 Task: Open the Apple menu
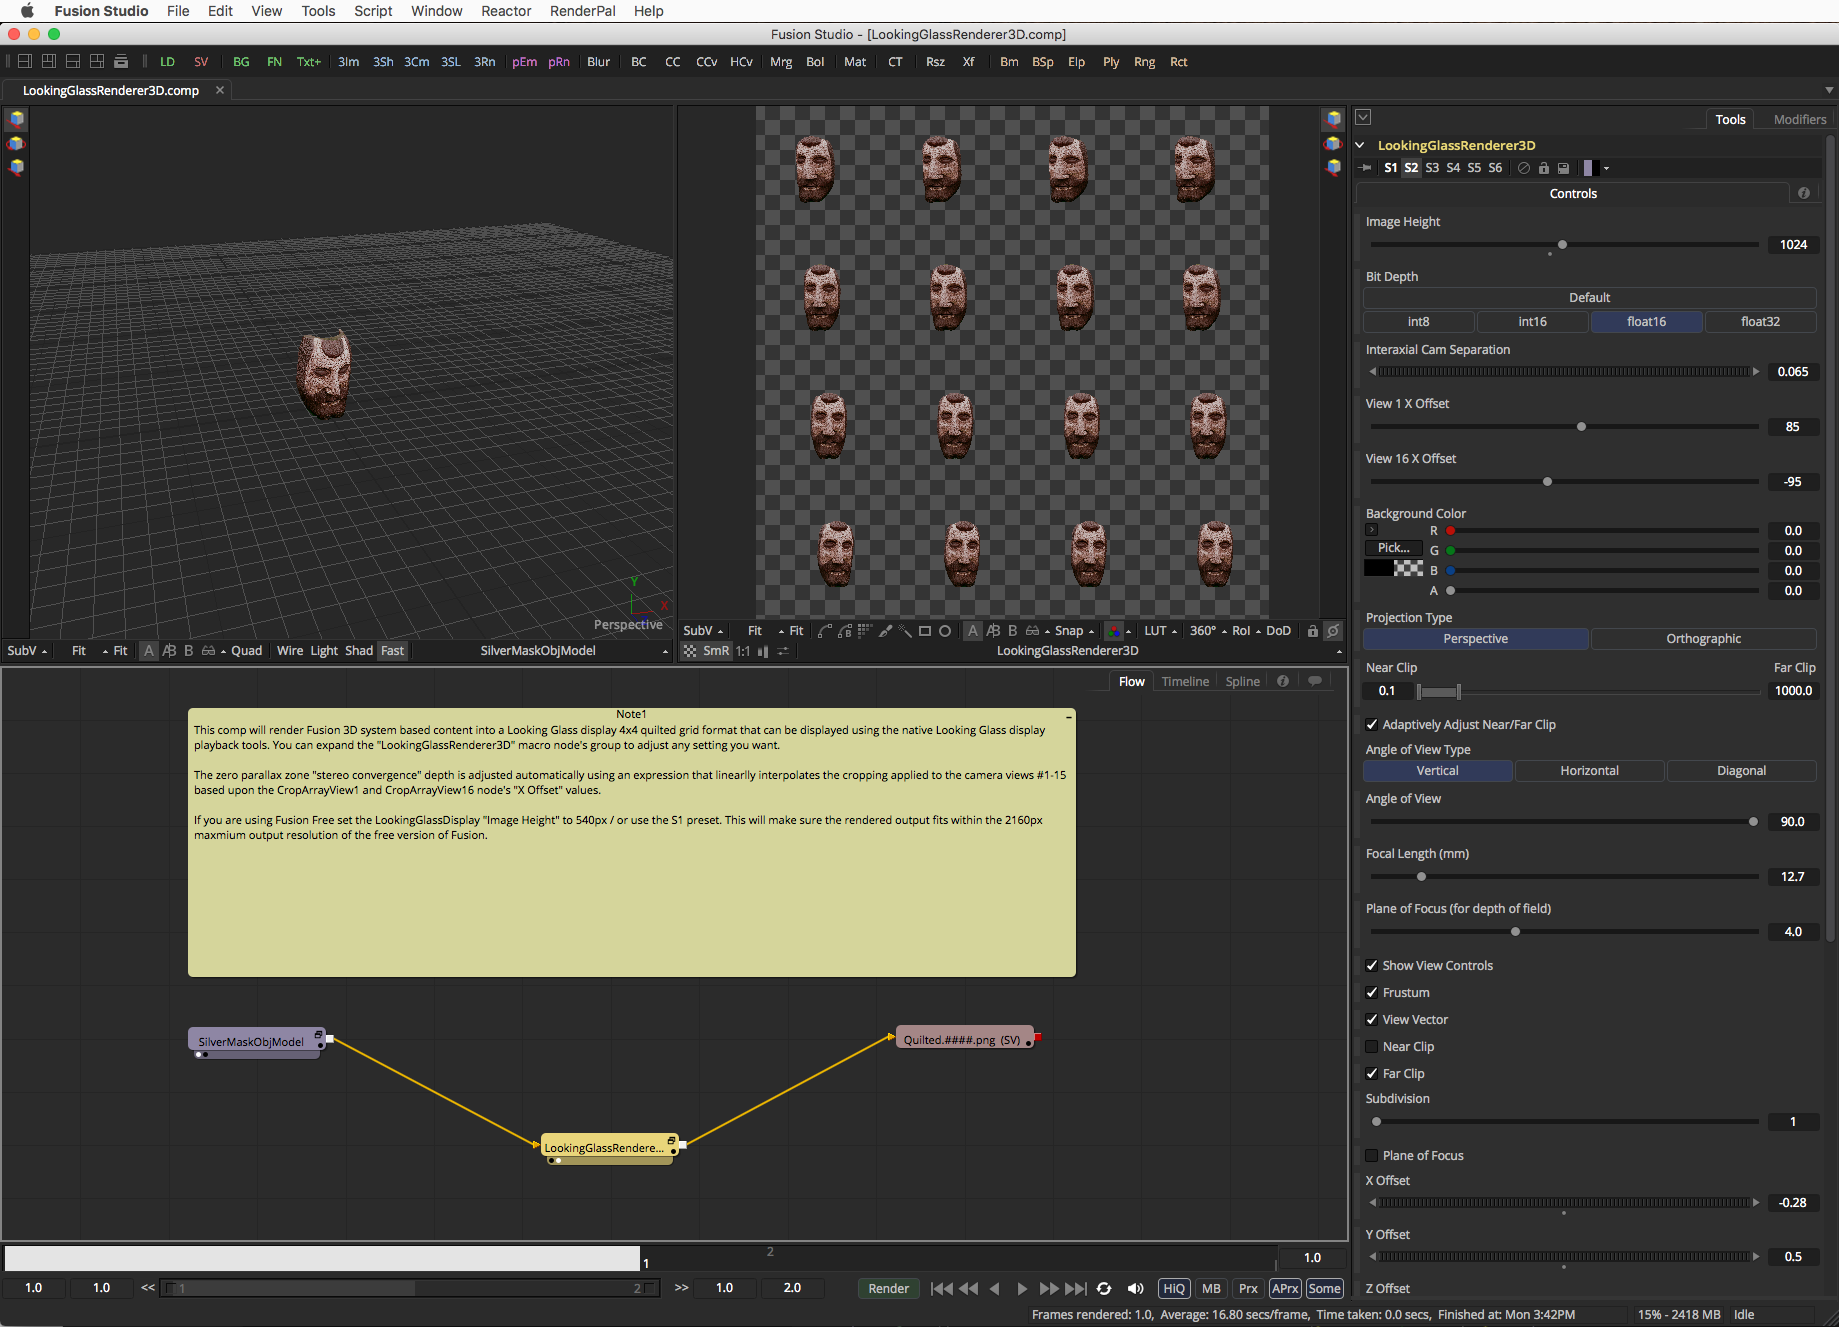(x=27, y=11)
